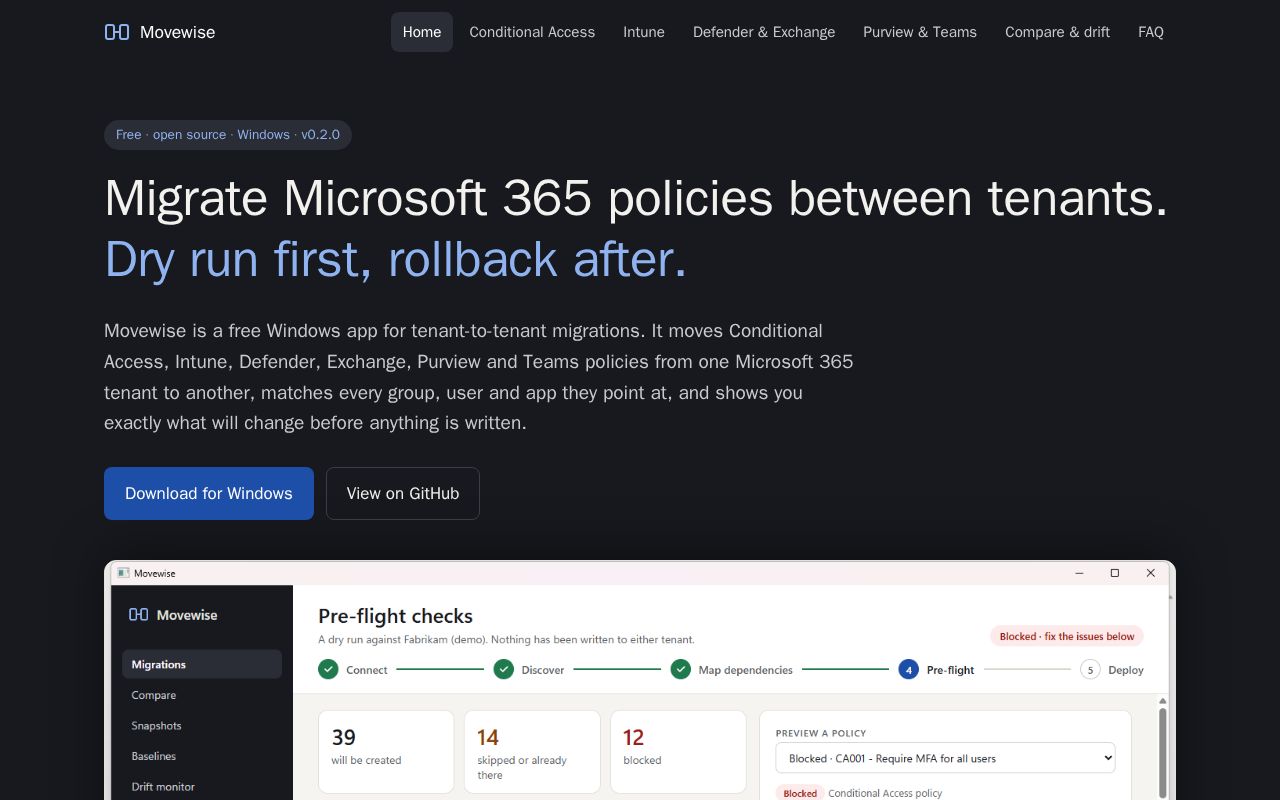Click the Movewise brand name in header

coord(177,32)
